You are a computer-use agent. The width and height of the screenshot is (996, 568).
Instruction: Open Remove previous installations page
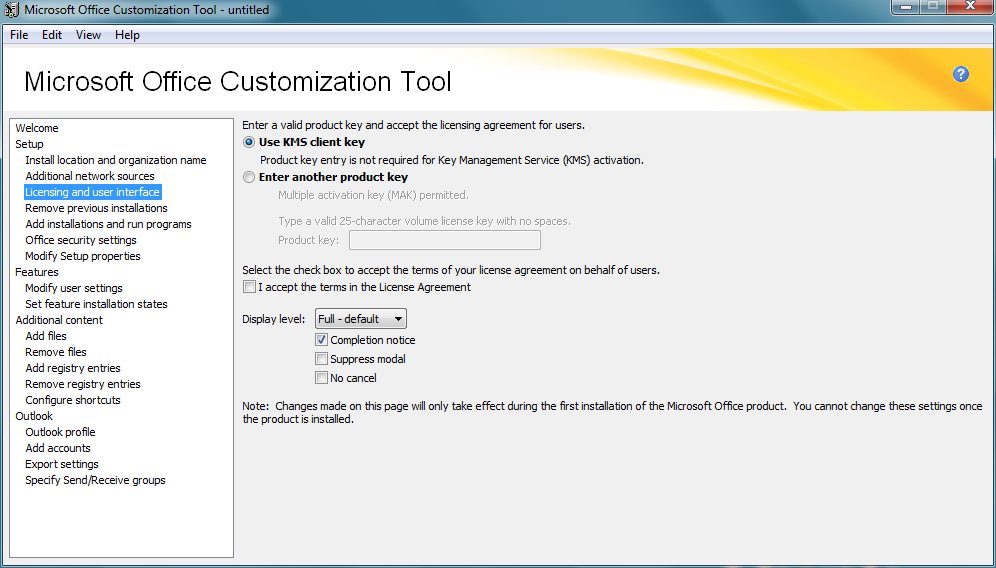coord(97,208)
